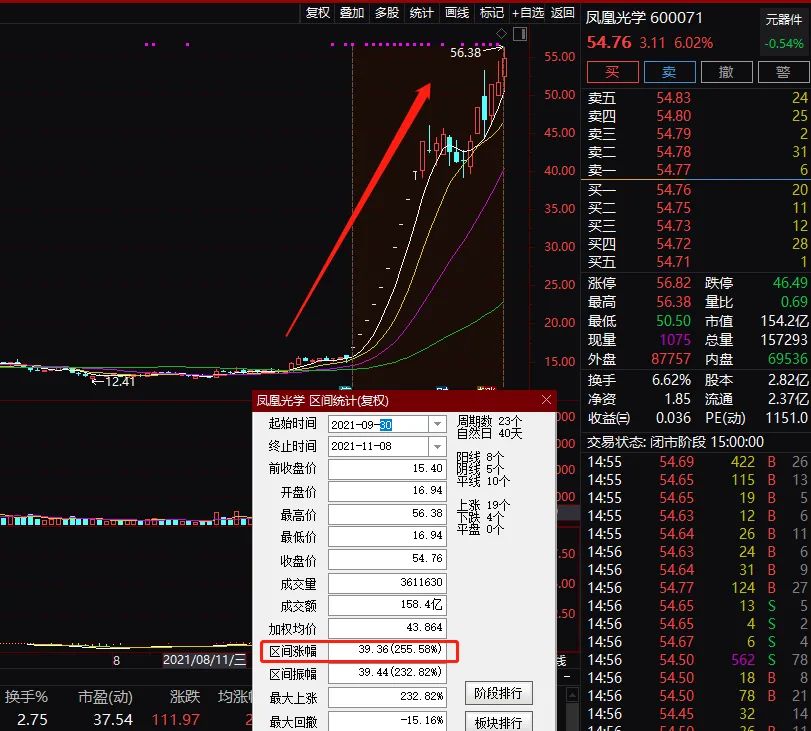This screenshot has height=731, width=811.
Task: Open the 阶段排行 stage ranking
Action: [501, 692]
